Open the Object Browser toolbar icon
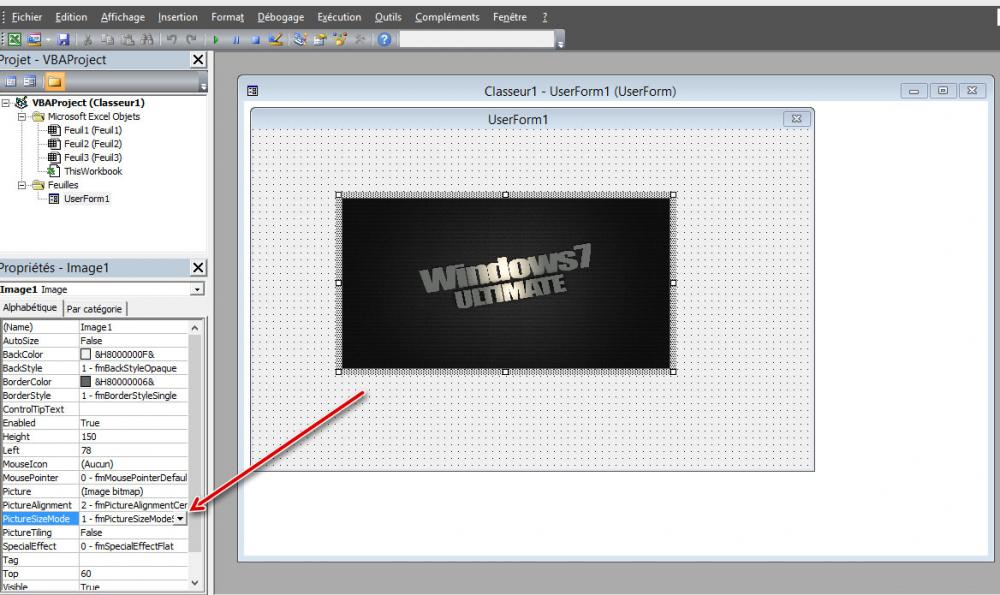This screenshot has height=595, width=1000. tap(340, 40)
